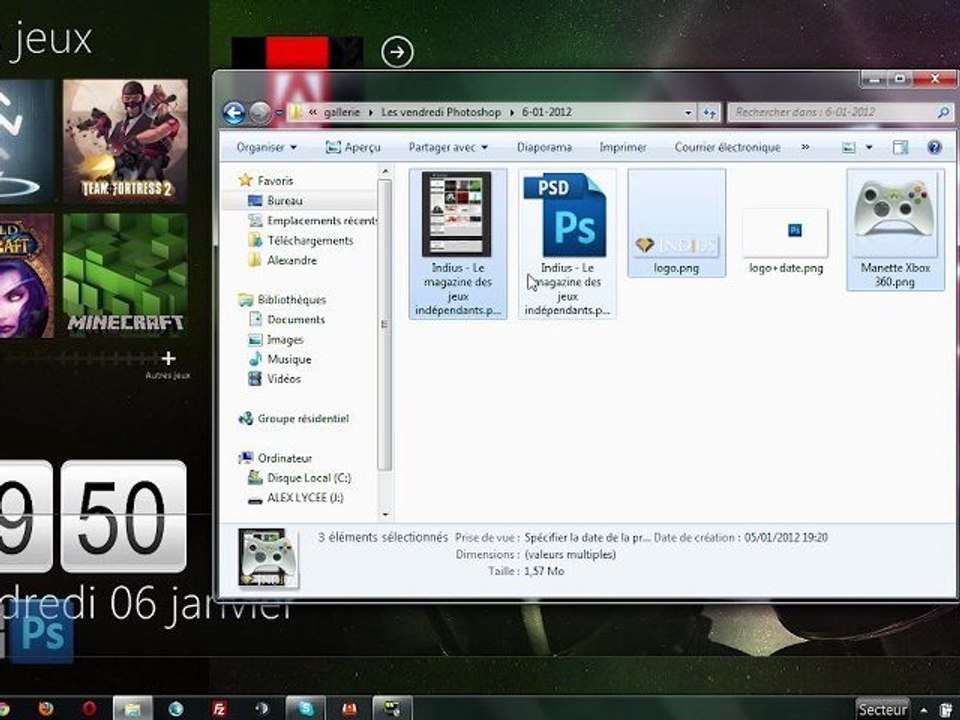This screenshot has height=720, width=960.
Task: Click the Photoshop Ps icon on the desktop
Action: [x=43, y=632]
